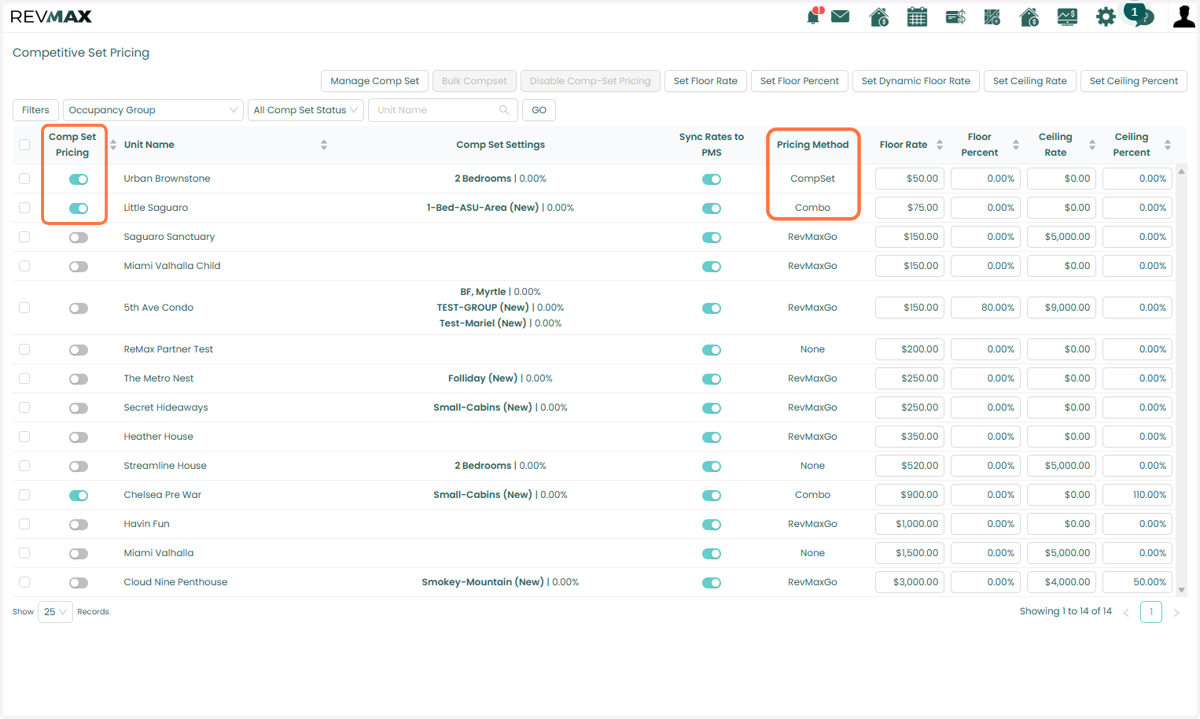Click the Manage Comp Set button
1200x719 pixels.
coord(375,81)
